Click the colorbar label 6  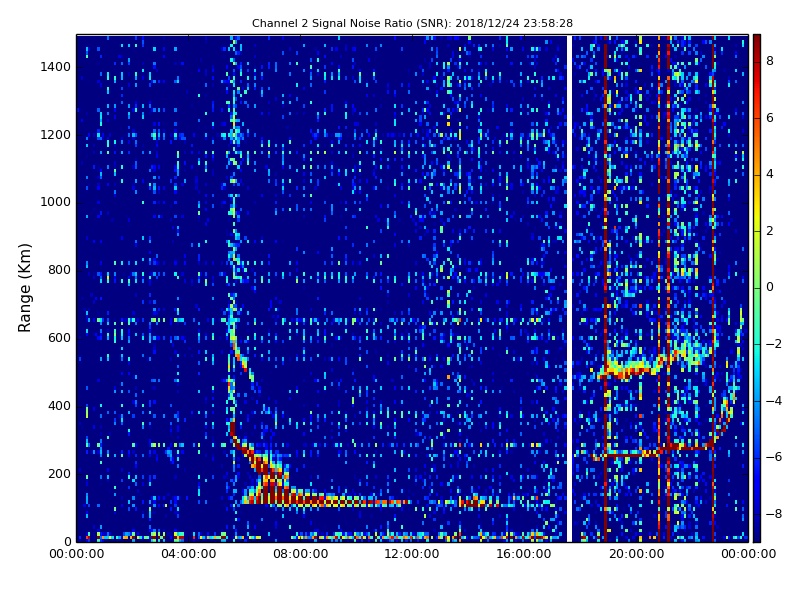pyautogui.click(x=770, y=118)
